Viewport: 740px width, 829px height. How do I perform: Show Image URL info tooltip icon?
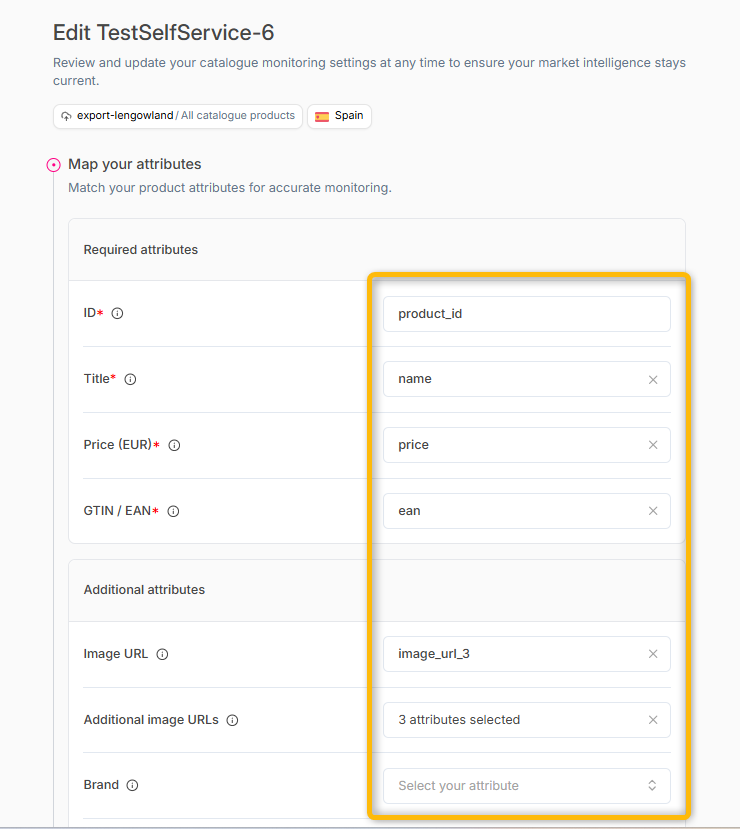click(162, 655)
